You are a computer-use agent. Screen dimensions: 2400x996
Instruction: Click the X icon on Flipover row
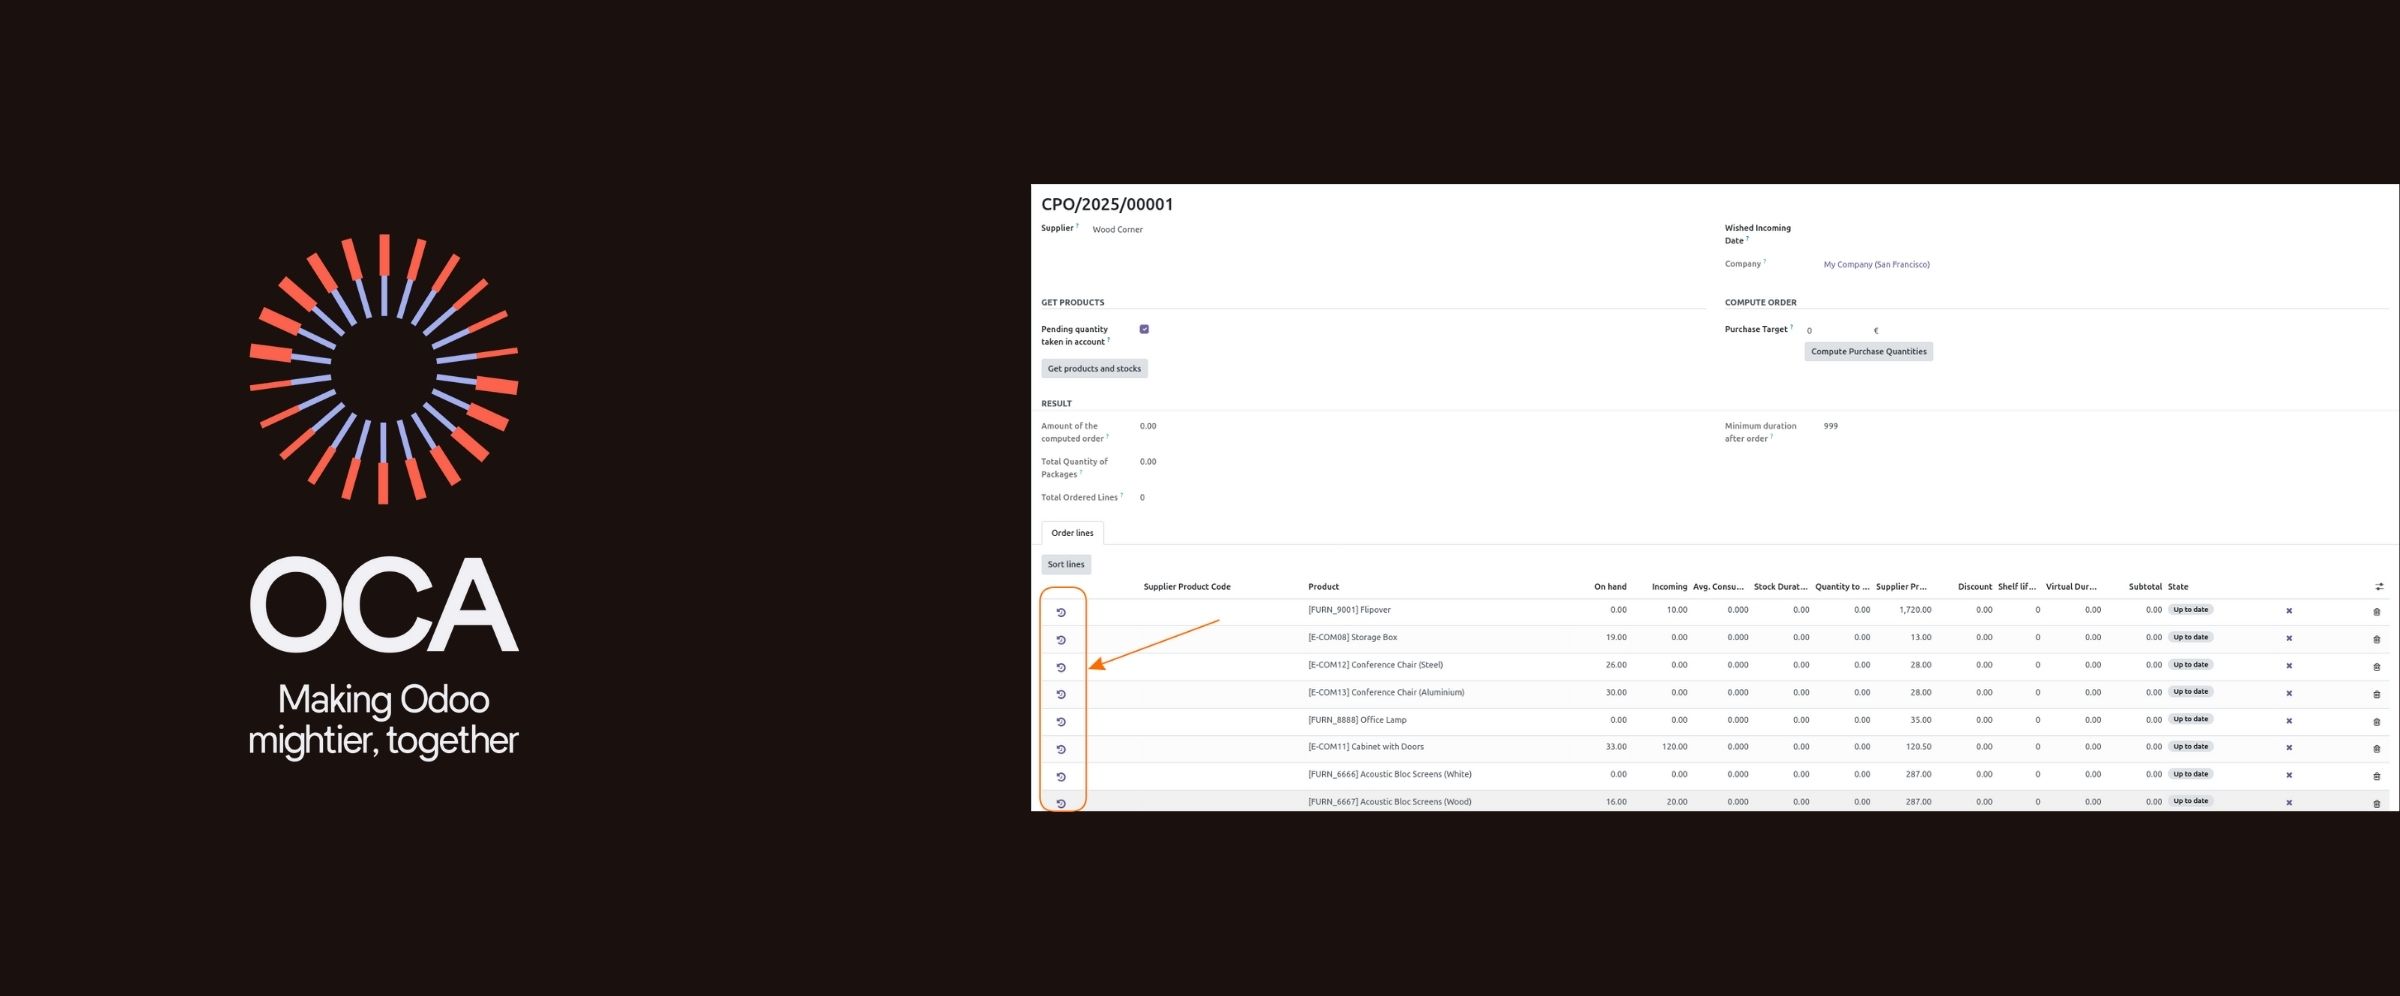click(x=2289, y=611)
